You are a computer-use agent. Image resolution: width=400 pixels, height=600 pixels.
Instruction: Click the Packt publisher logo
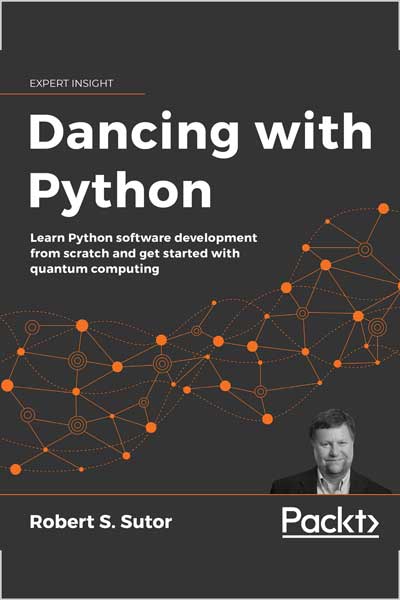point(331,522)
